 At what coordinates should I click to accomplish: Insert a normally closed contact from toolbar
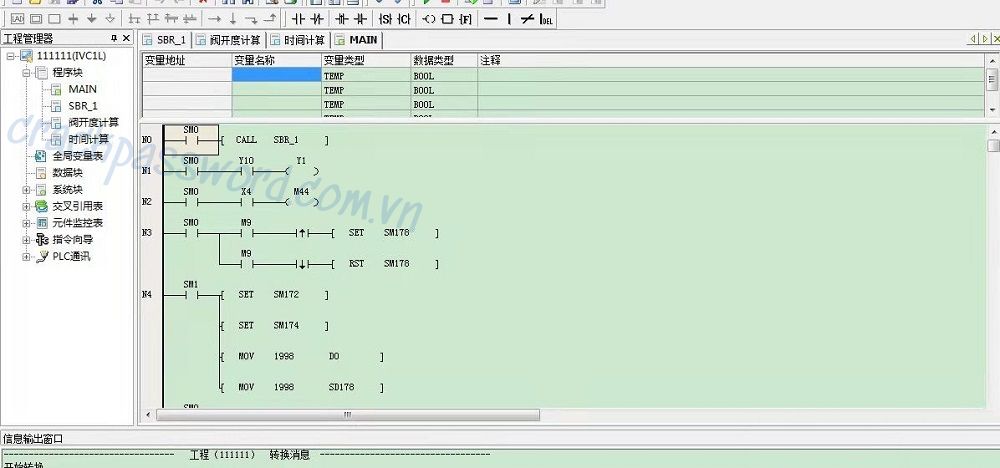(x=318, y=19)
